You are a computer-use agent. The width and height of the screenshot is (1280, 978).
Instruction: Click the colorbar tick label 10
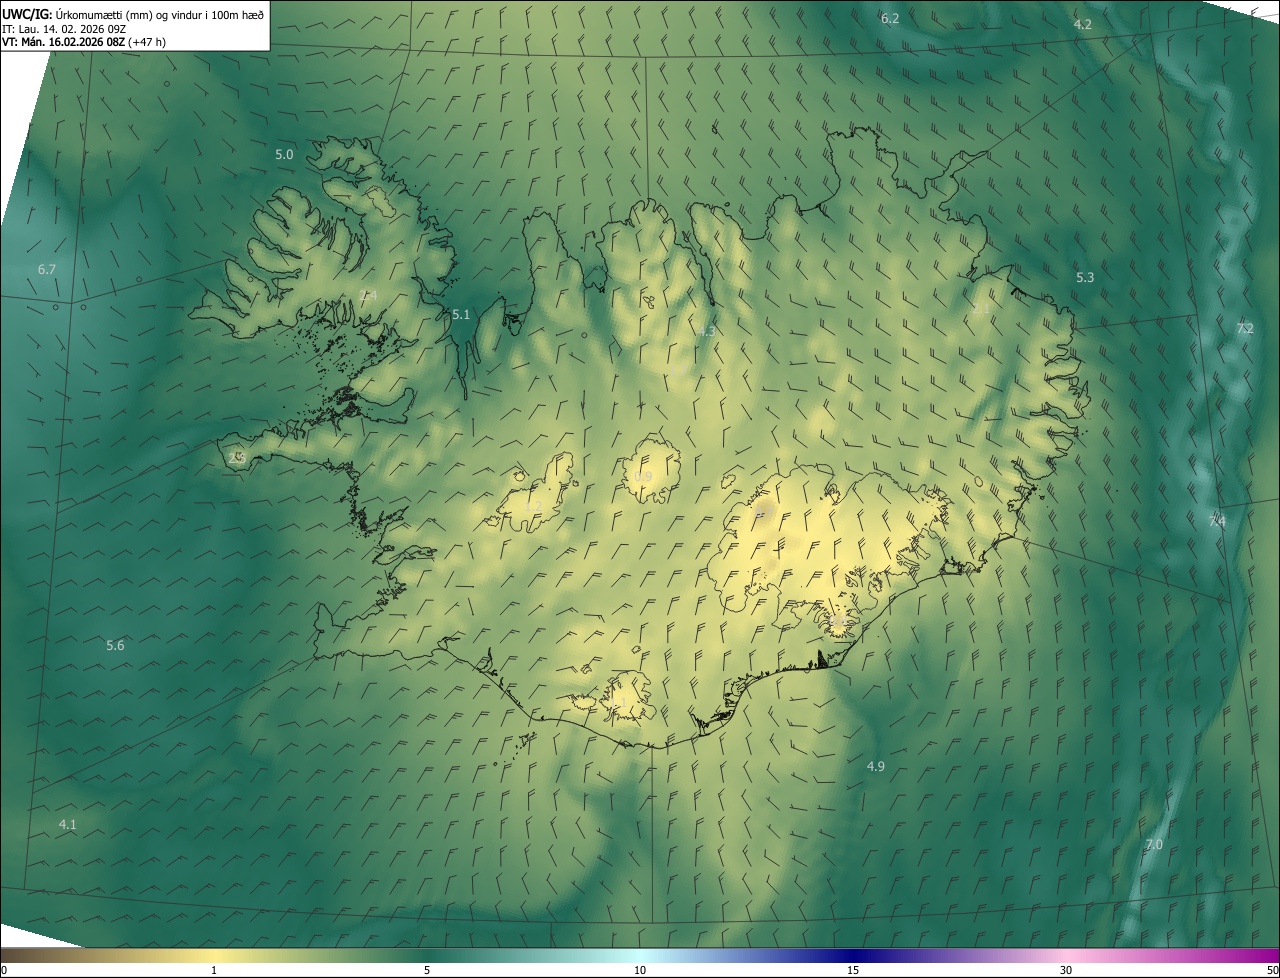[x=640, y=970]
